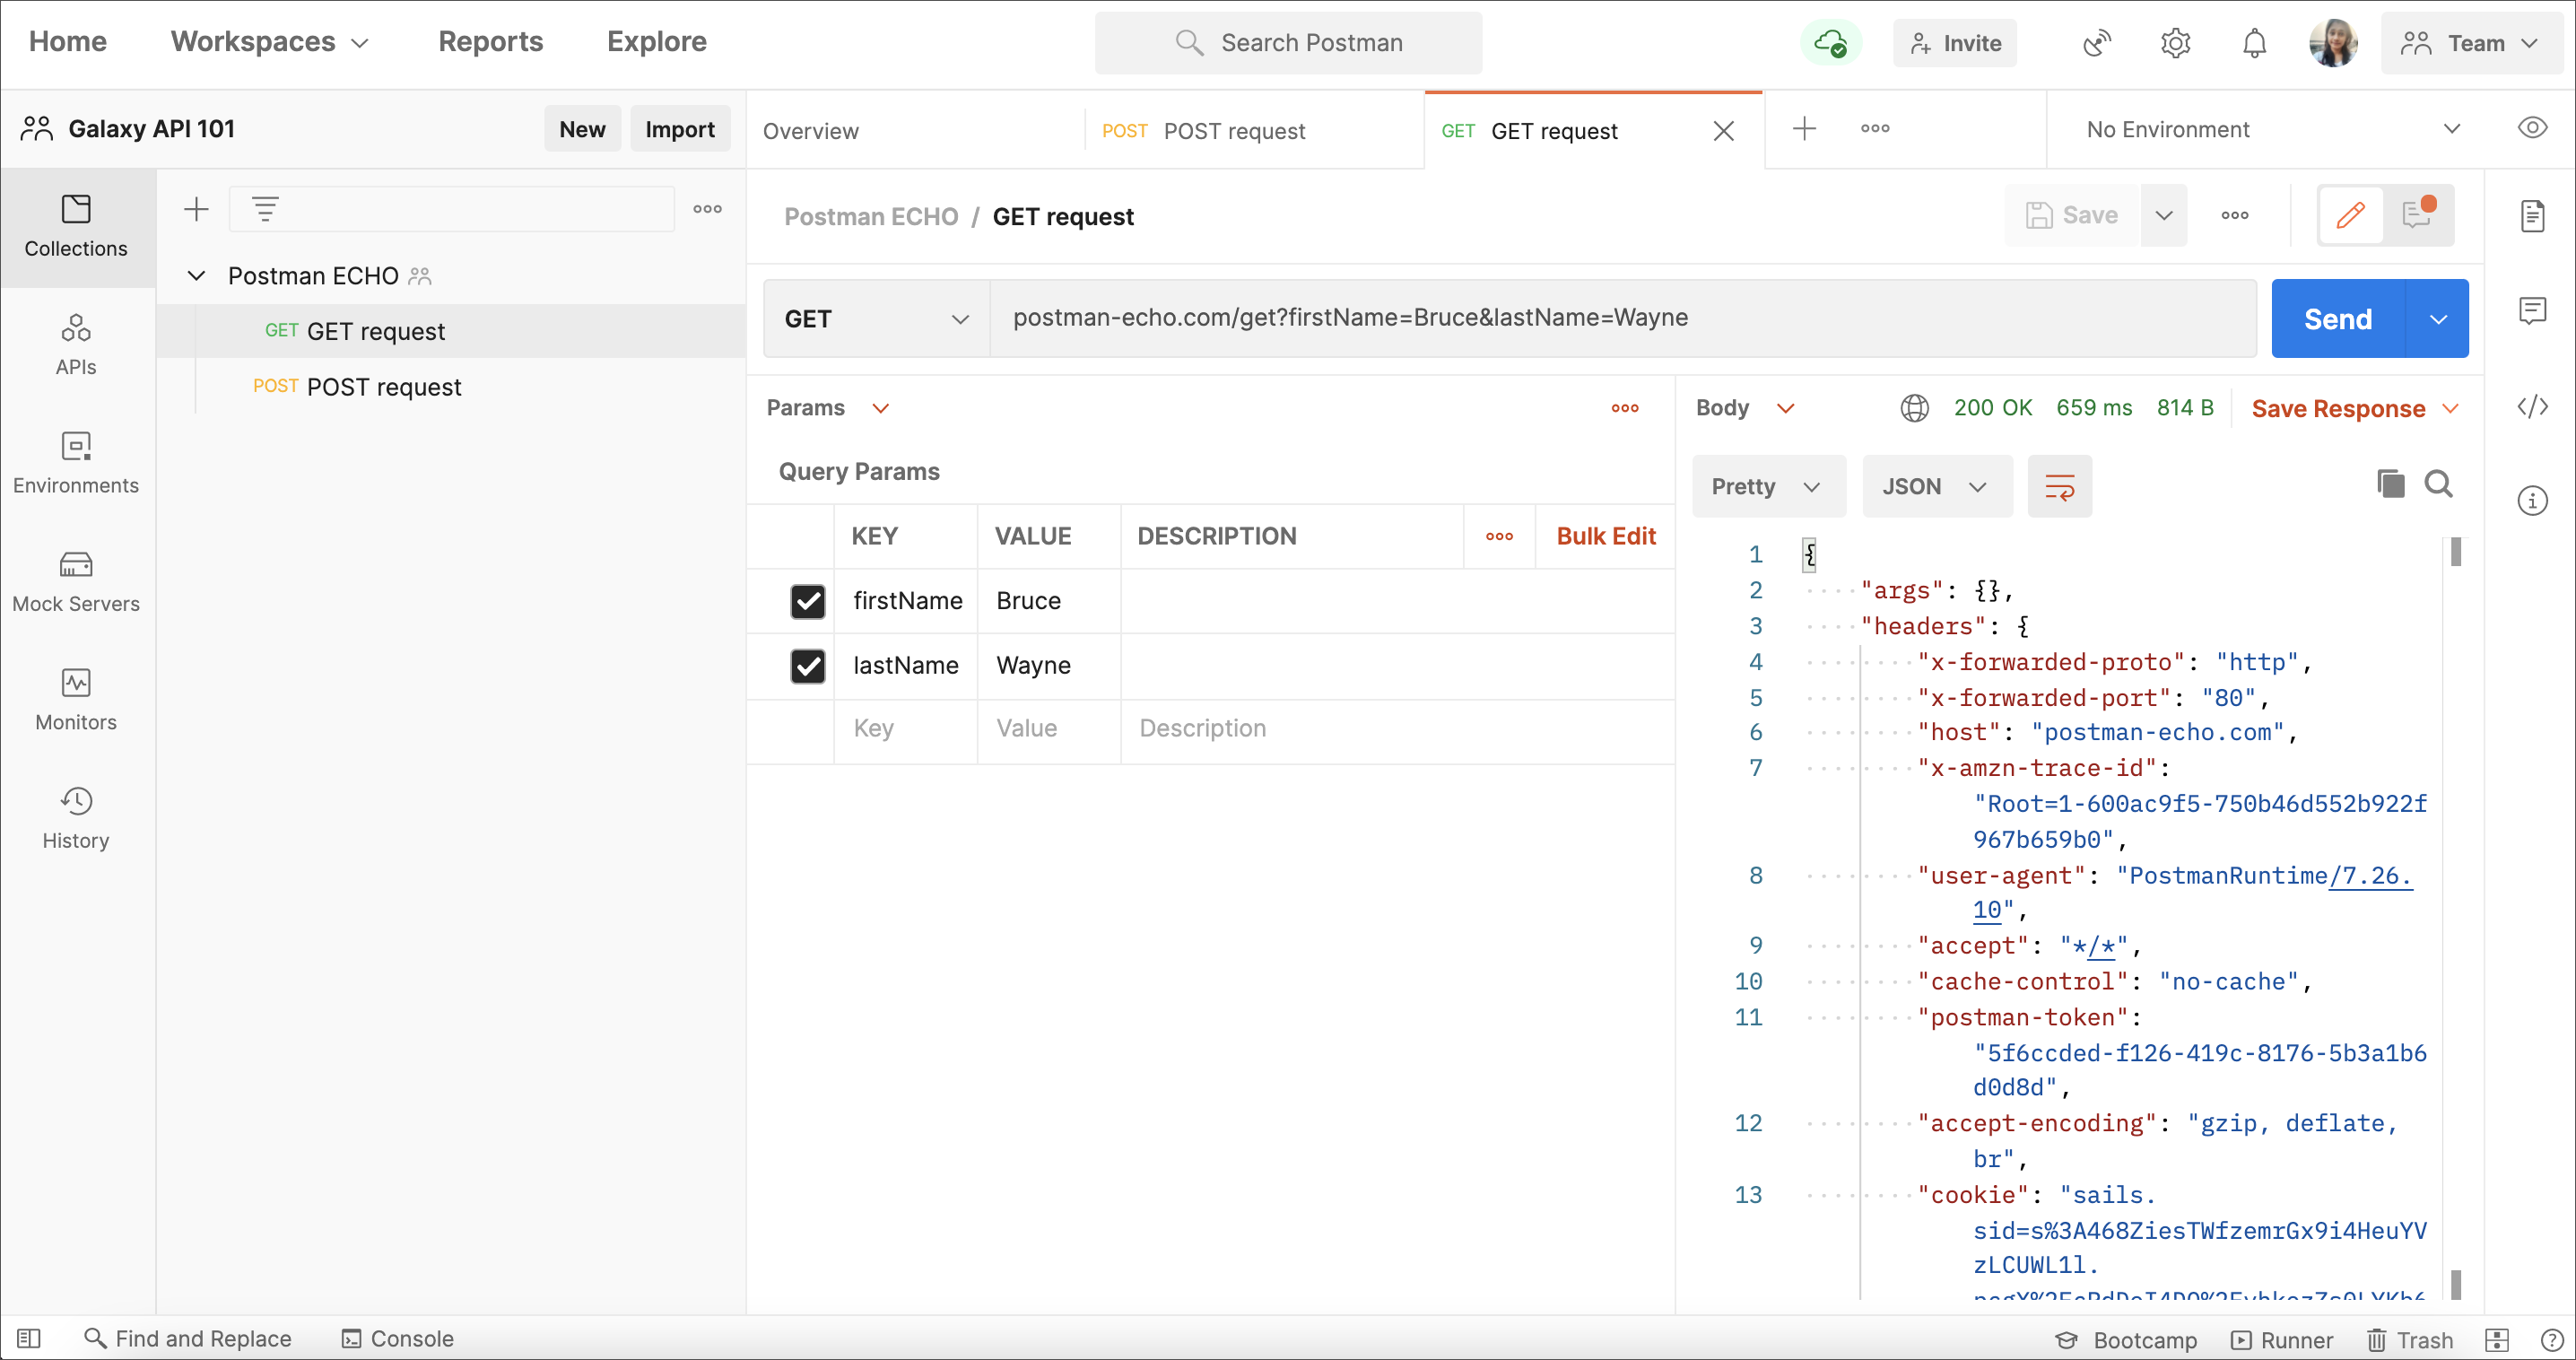Open the History sidebar panel
2576x1360 pixels.
click(76, 818)
